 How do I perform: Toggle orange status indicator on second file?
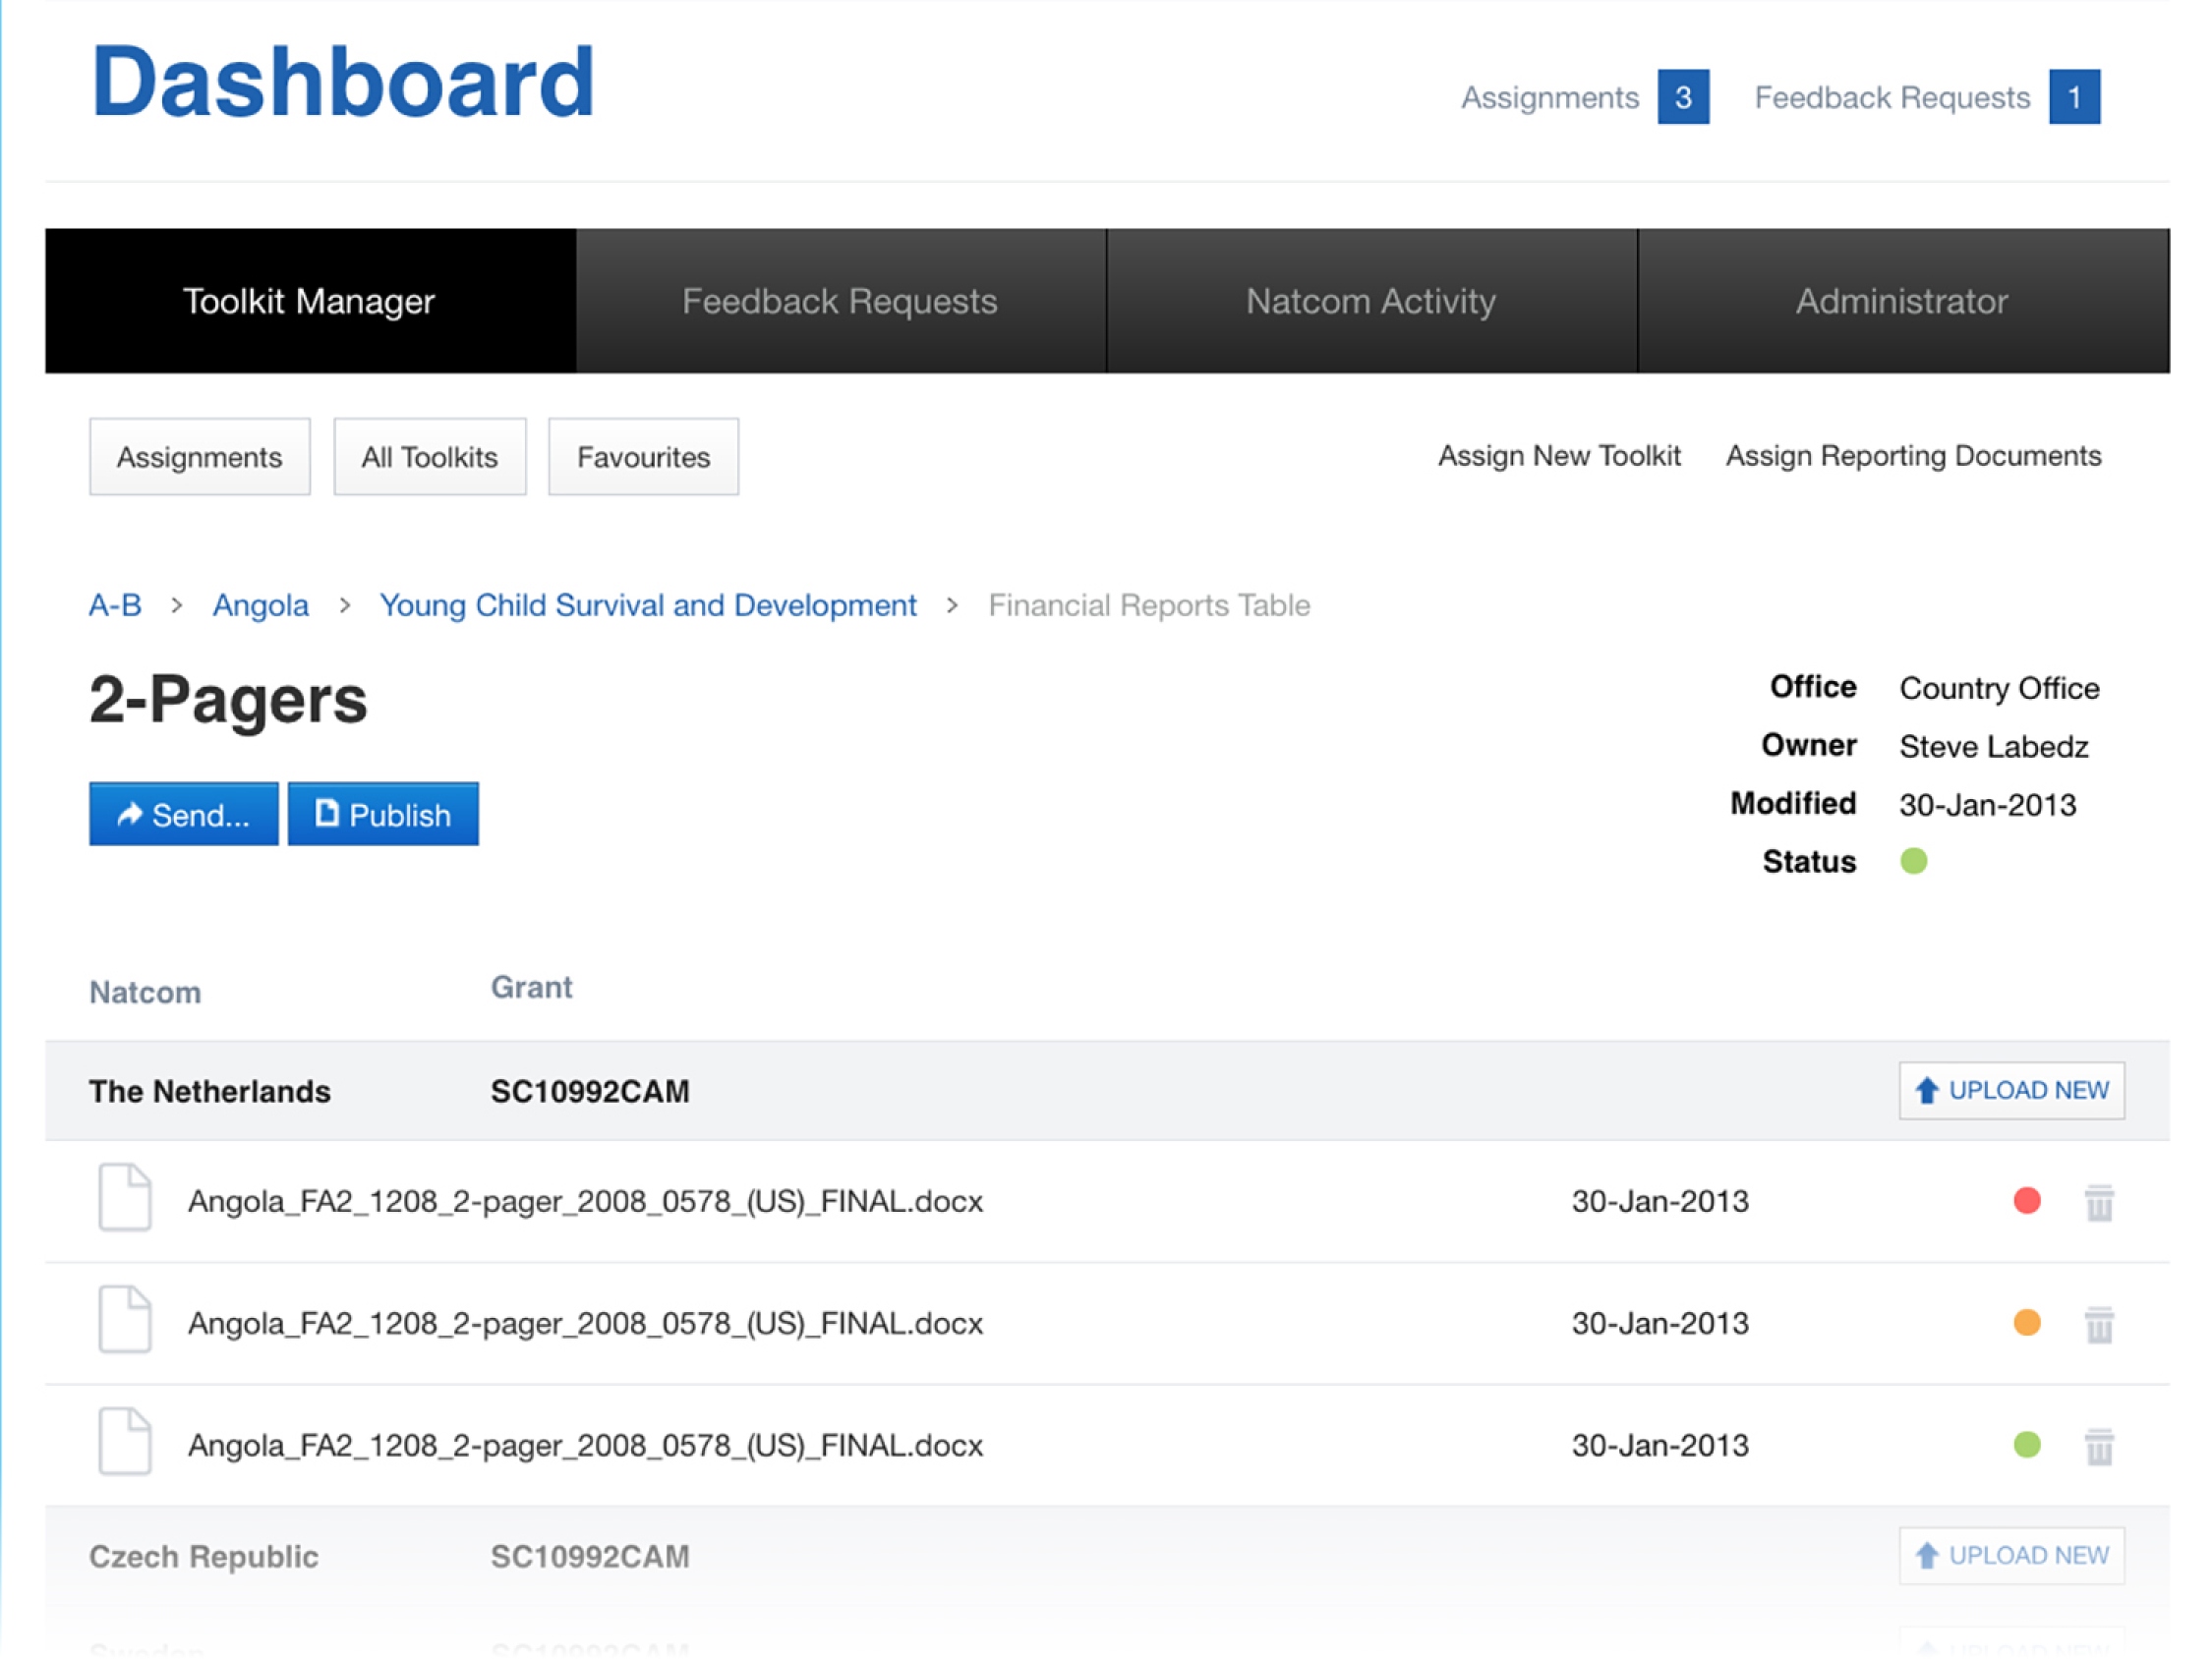click(2025, 1323)
